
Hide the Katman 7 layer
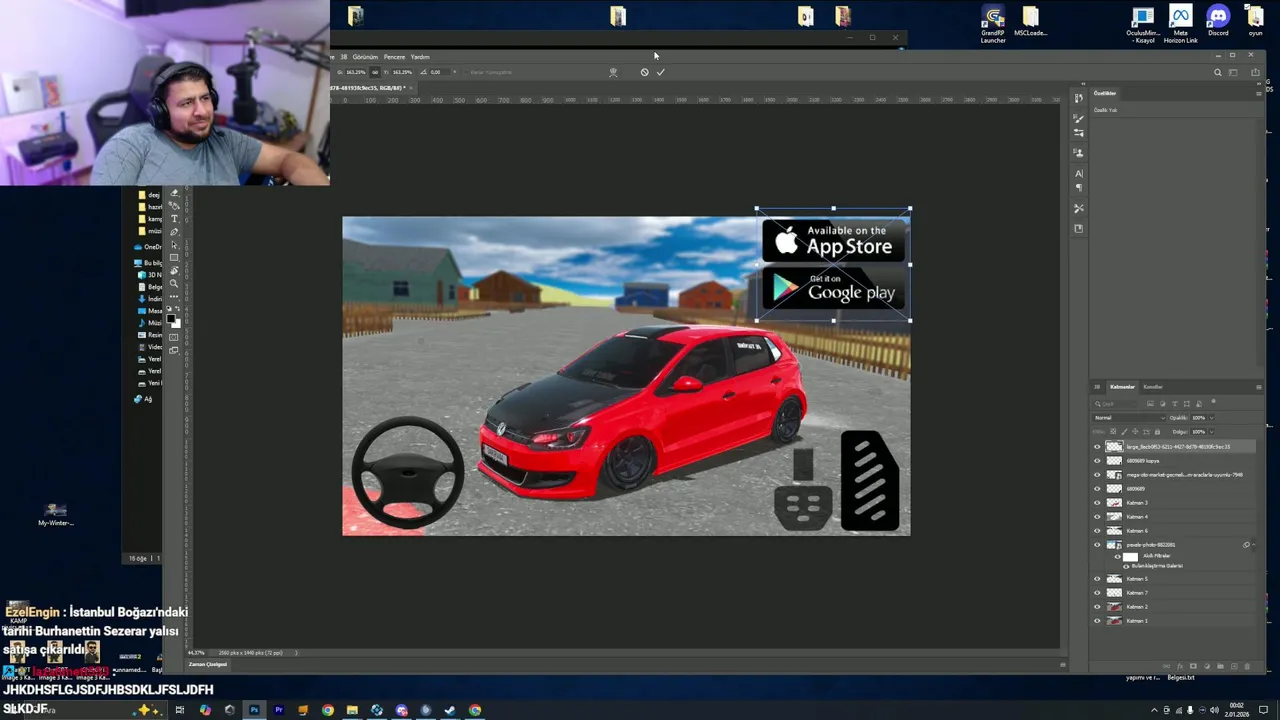(1097, 593)
